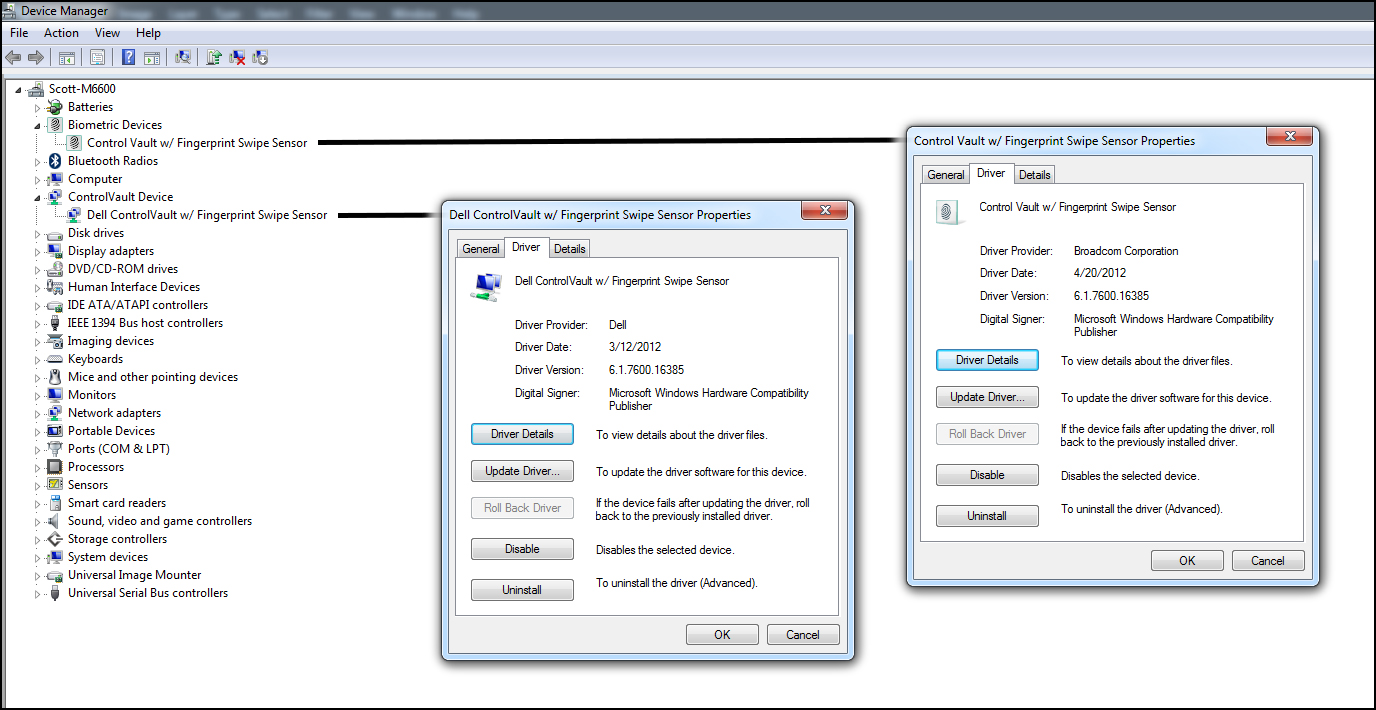Expand the IDE ATA/ATAPI controllers node
This screenshot has height=710, width=1376.
(x=38, y=305)
